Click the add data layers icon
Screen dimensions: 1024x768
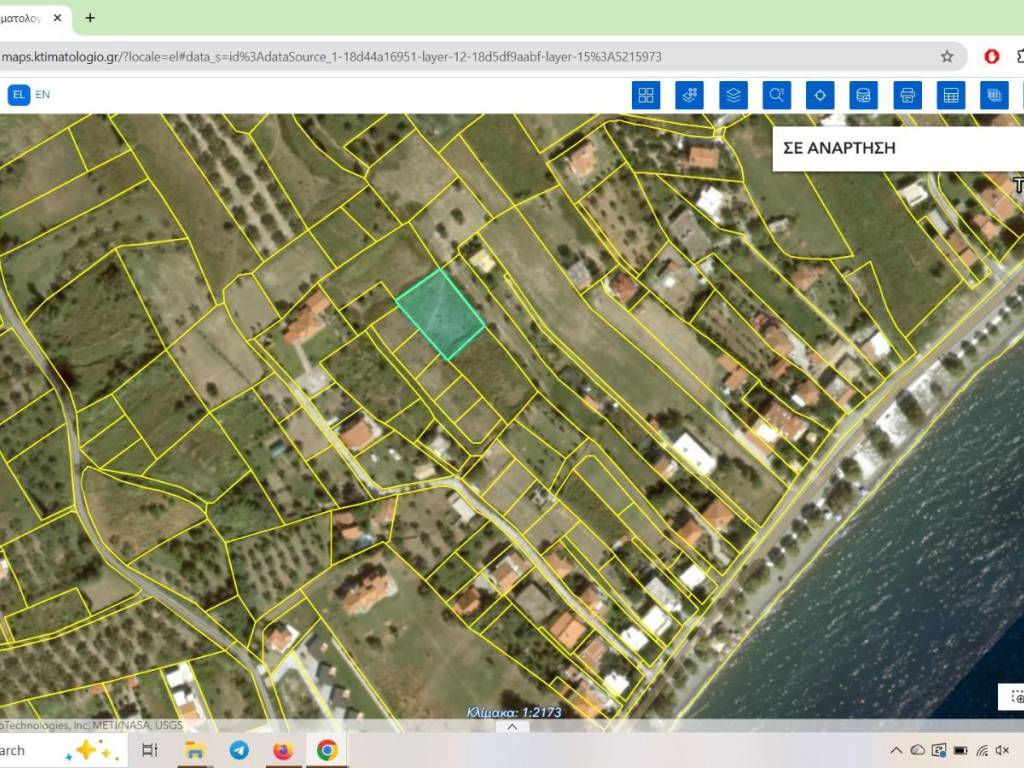(x=690, y=95)
